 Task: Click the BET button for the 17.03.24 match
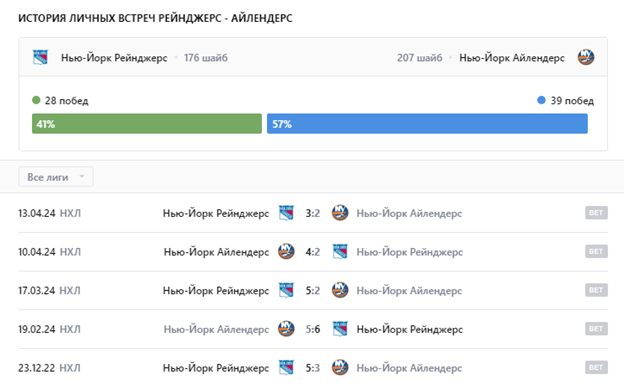596,290
